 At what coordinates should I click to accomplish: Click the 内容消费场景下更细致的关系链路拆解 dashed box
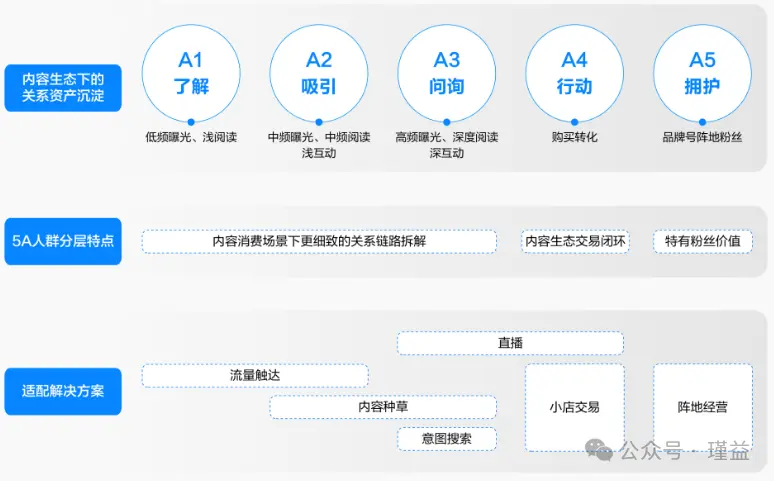coord(319,241)
